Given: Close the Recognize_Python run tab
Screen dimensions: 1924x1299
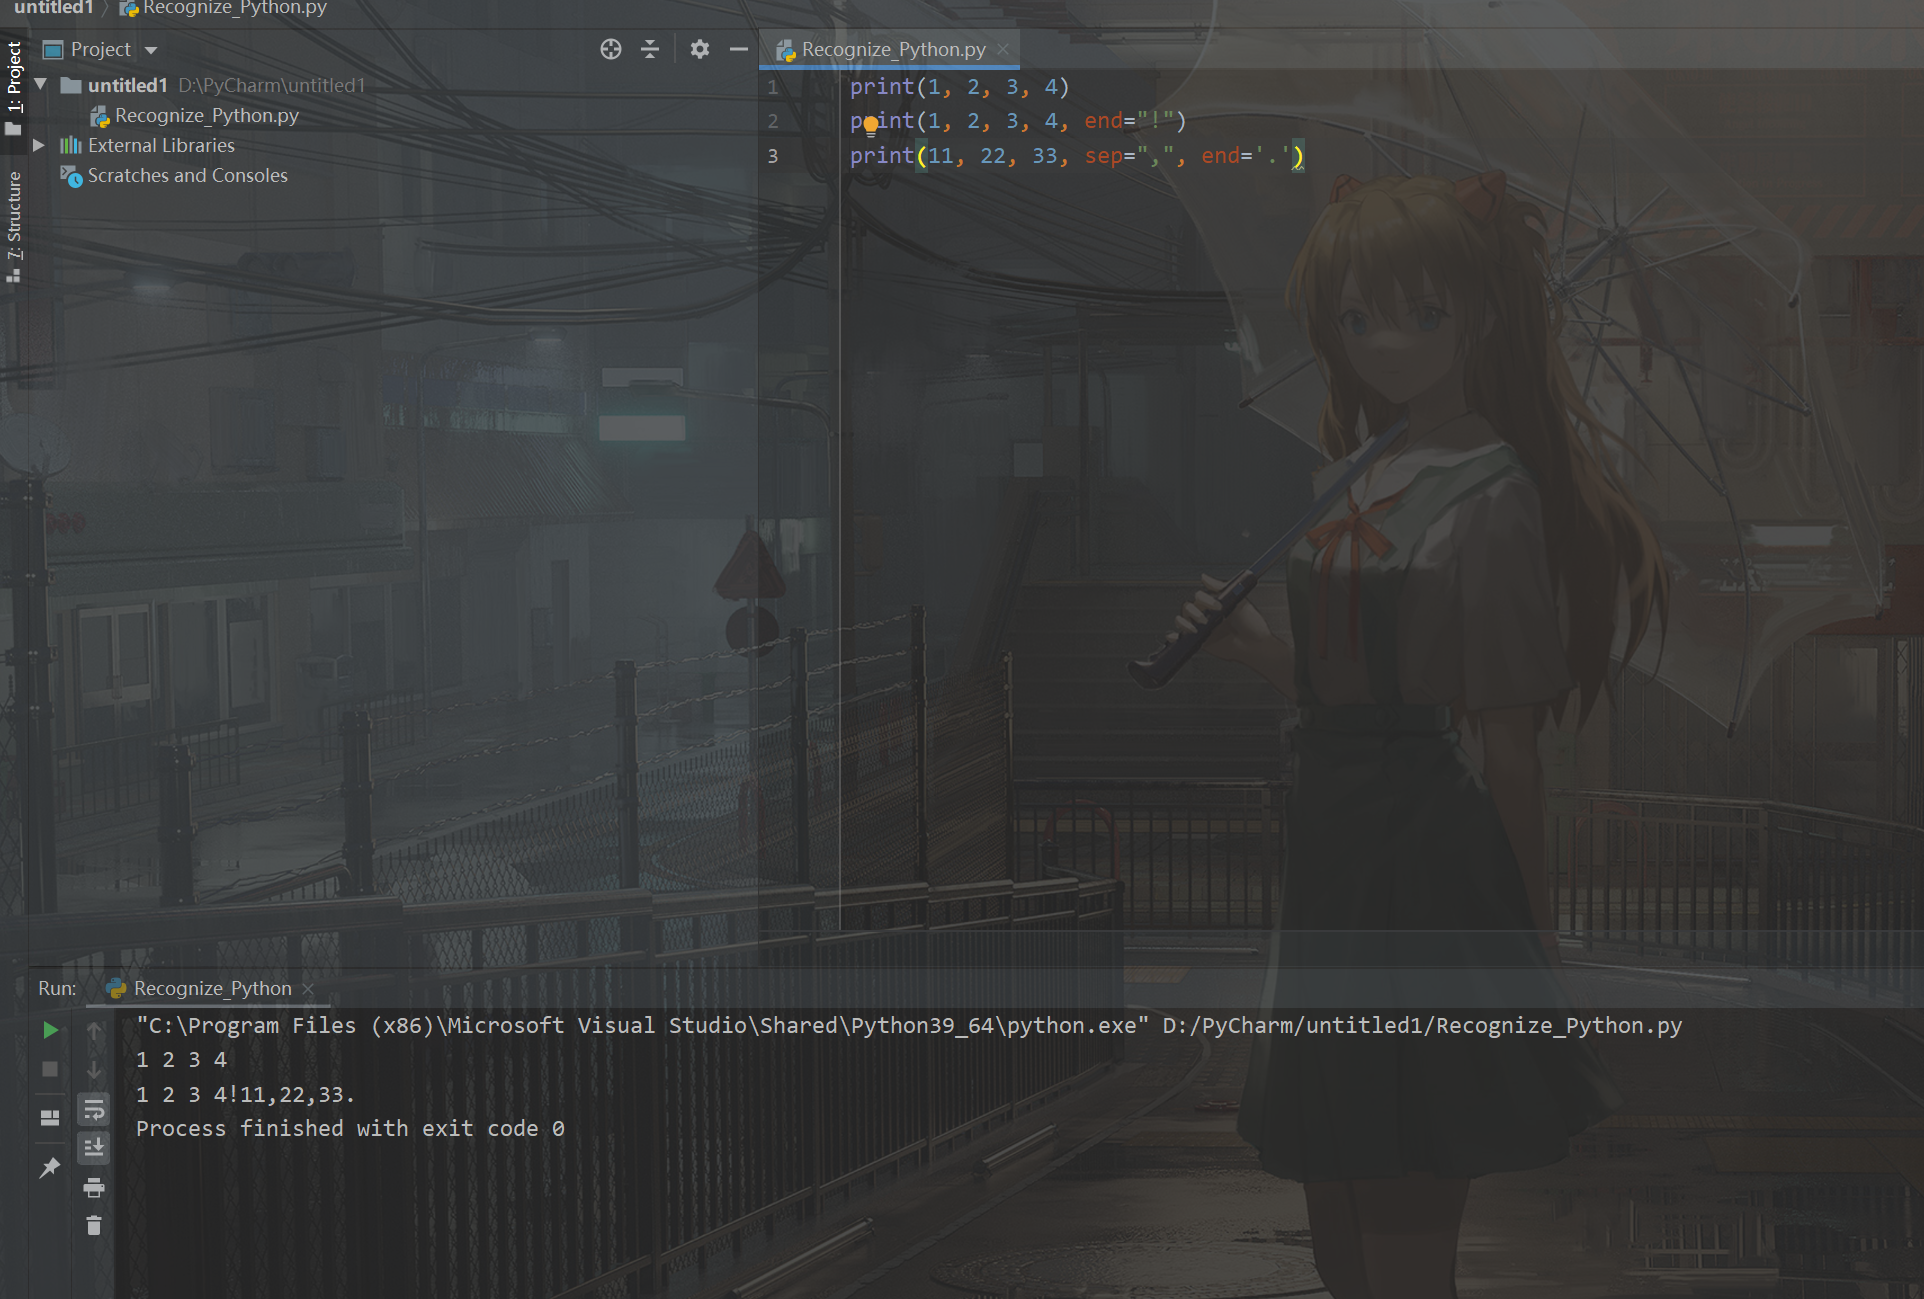Looking at the screenshot, I should click(x=309, y=989).
